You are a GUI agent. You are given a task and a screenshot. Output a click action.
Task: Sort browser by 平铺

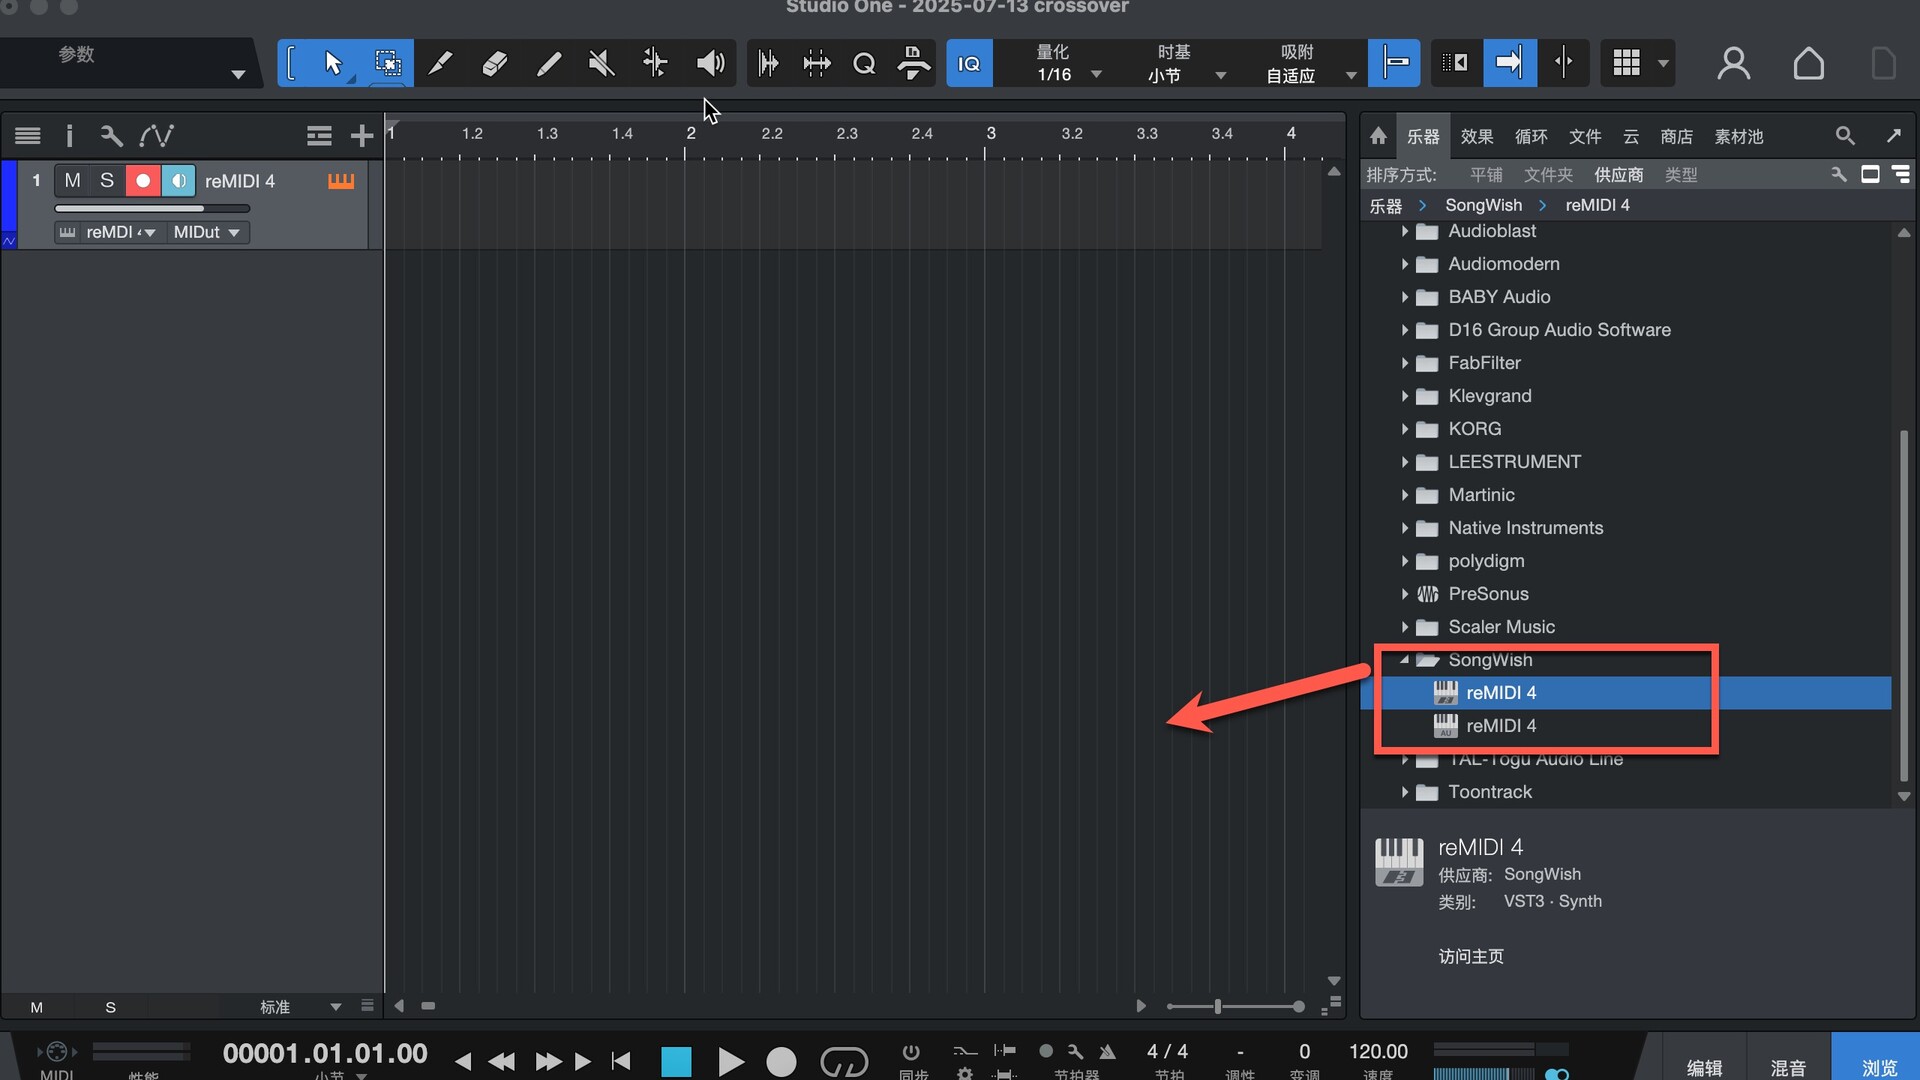tap(1486, 175)
